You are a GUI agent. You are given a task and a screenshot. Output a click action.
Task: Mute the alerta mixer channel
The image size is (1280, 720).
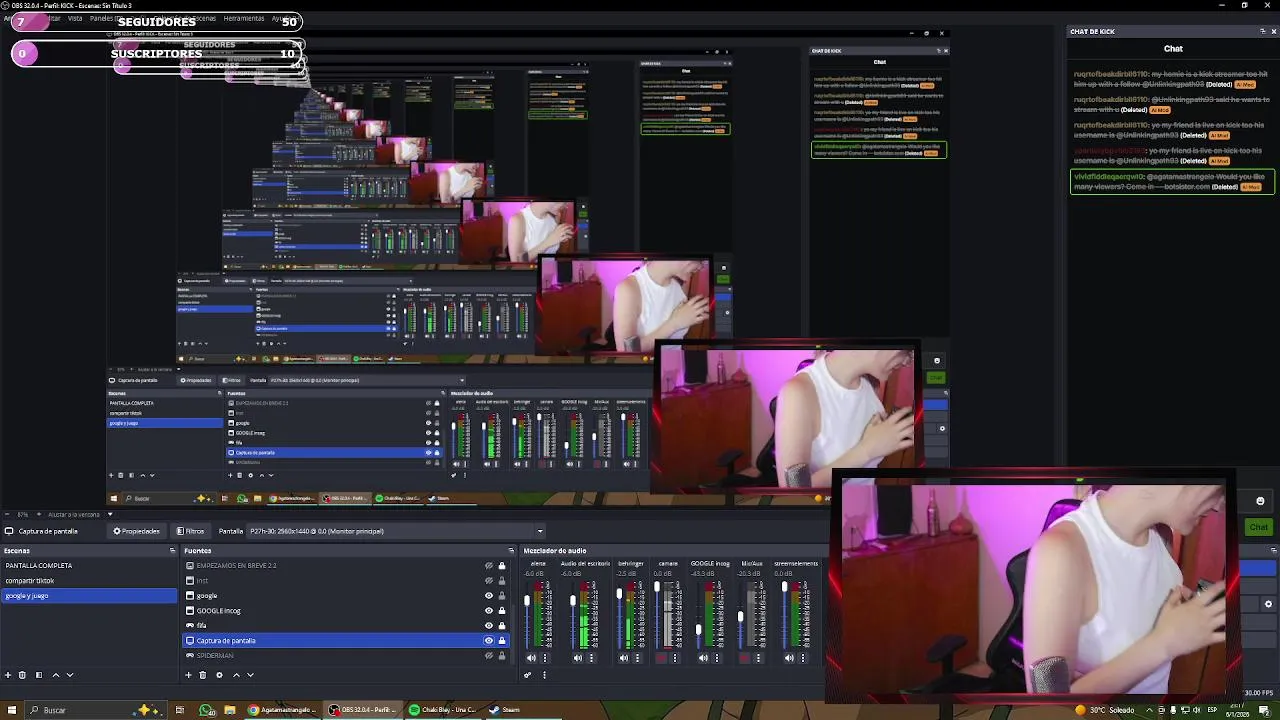(x=531, y=658)
